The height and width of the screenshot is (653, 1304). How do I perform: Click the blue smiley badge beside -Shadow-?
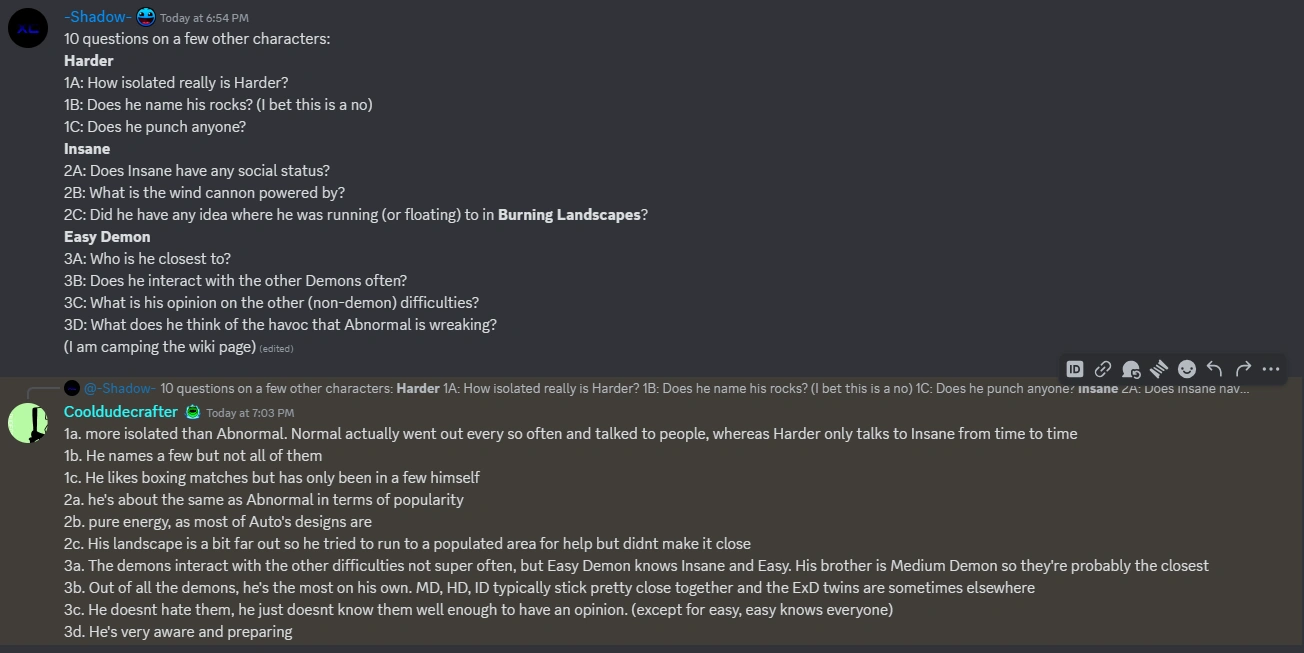(146, 16)
